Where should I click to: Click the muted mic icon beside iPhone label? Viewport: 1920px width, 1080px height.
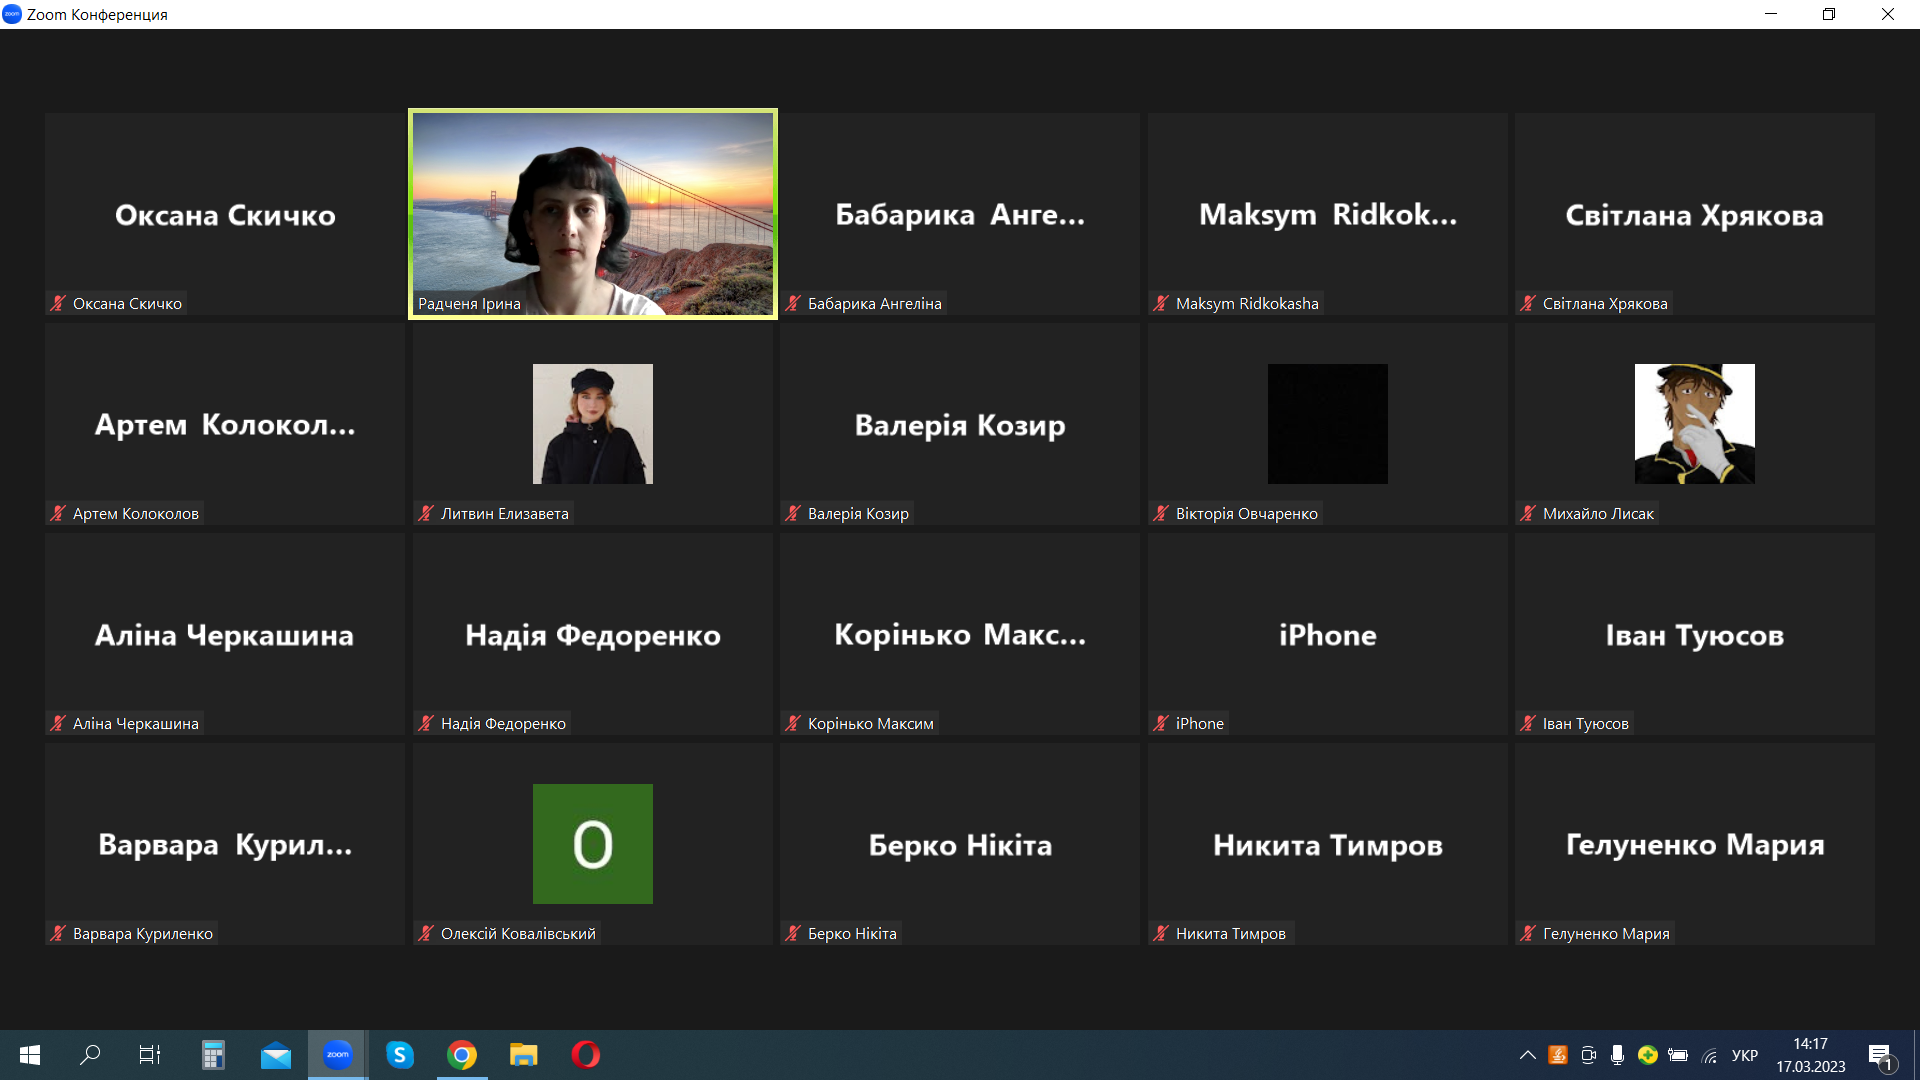tap(1161, 723)
